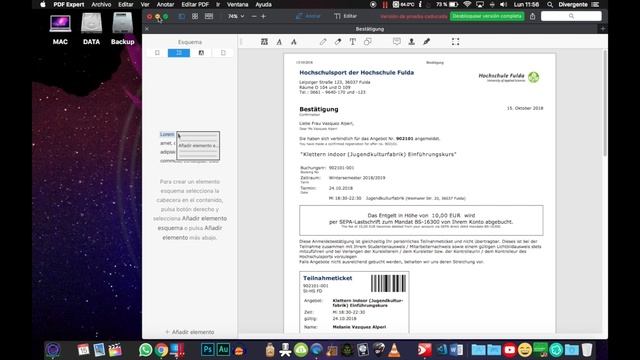Toggle the sidebar panel button in top toolbar
640x360 pixels.
(x=182, y=16)
